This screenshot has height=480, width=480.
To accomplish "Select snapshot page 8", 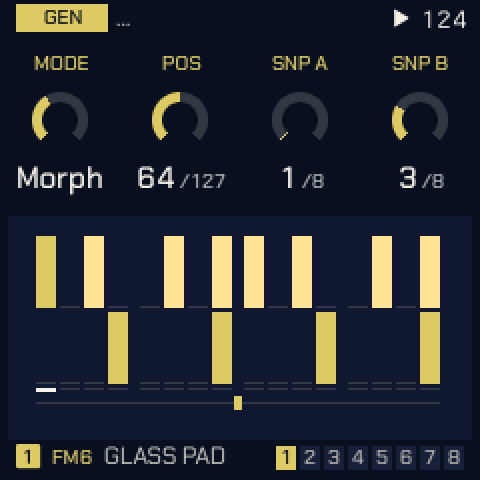I will [454, 458].
